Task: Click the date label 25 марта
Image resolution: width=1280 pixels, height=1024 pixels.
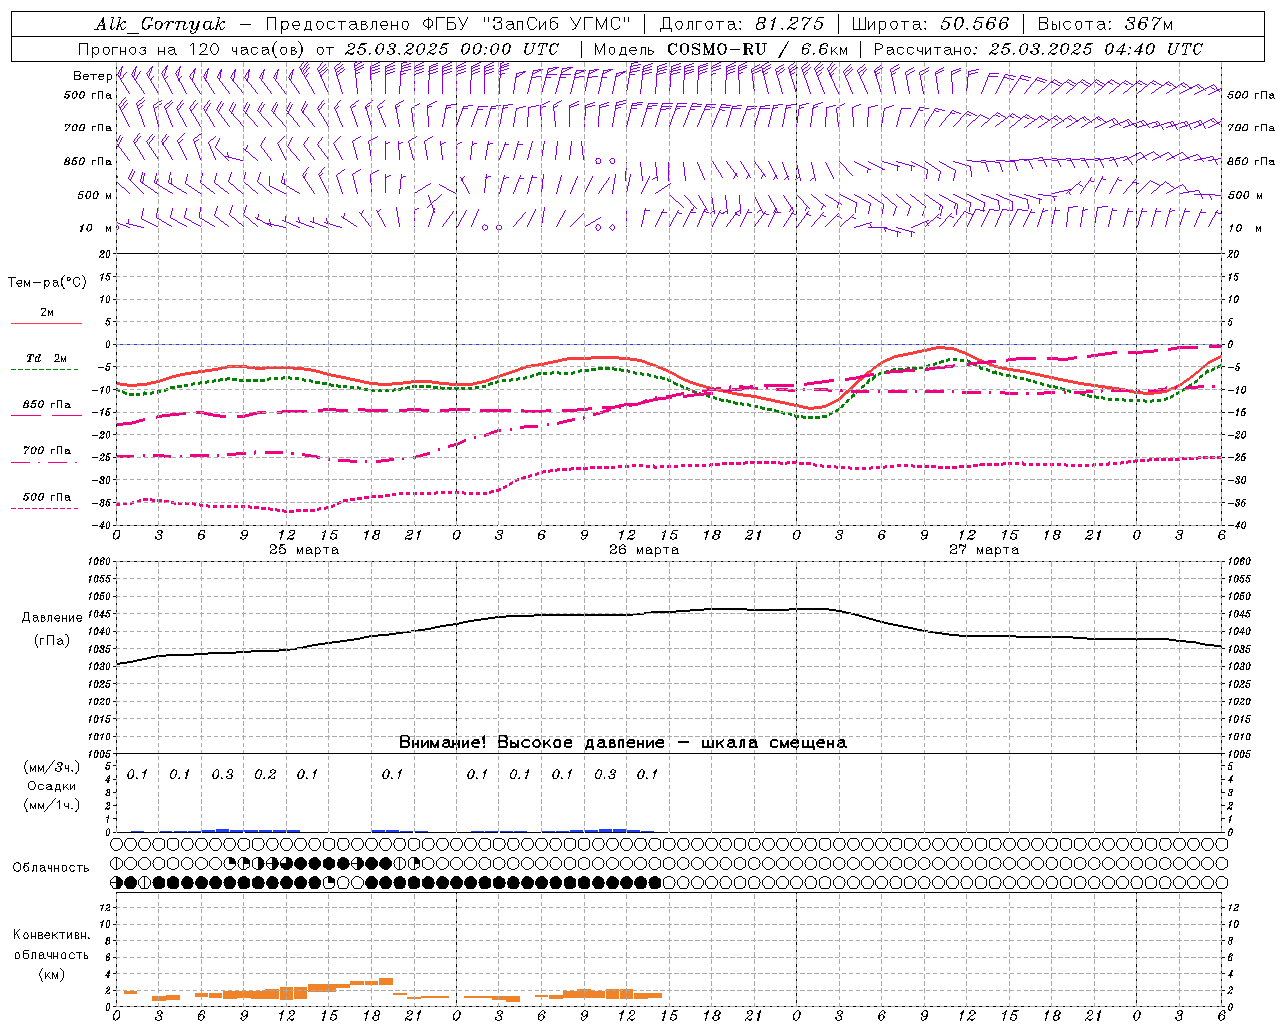Action: click(304, 549)
